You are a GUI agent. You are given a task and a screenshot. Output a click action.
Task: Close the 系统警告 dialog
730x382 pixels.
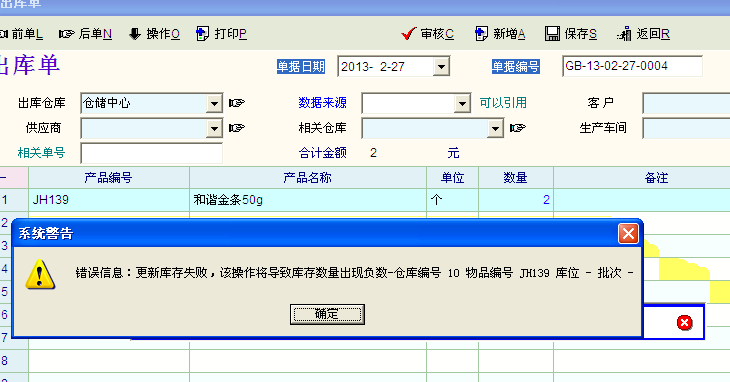pos(628,234)
